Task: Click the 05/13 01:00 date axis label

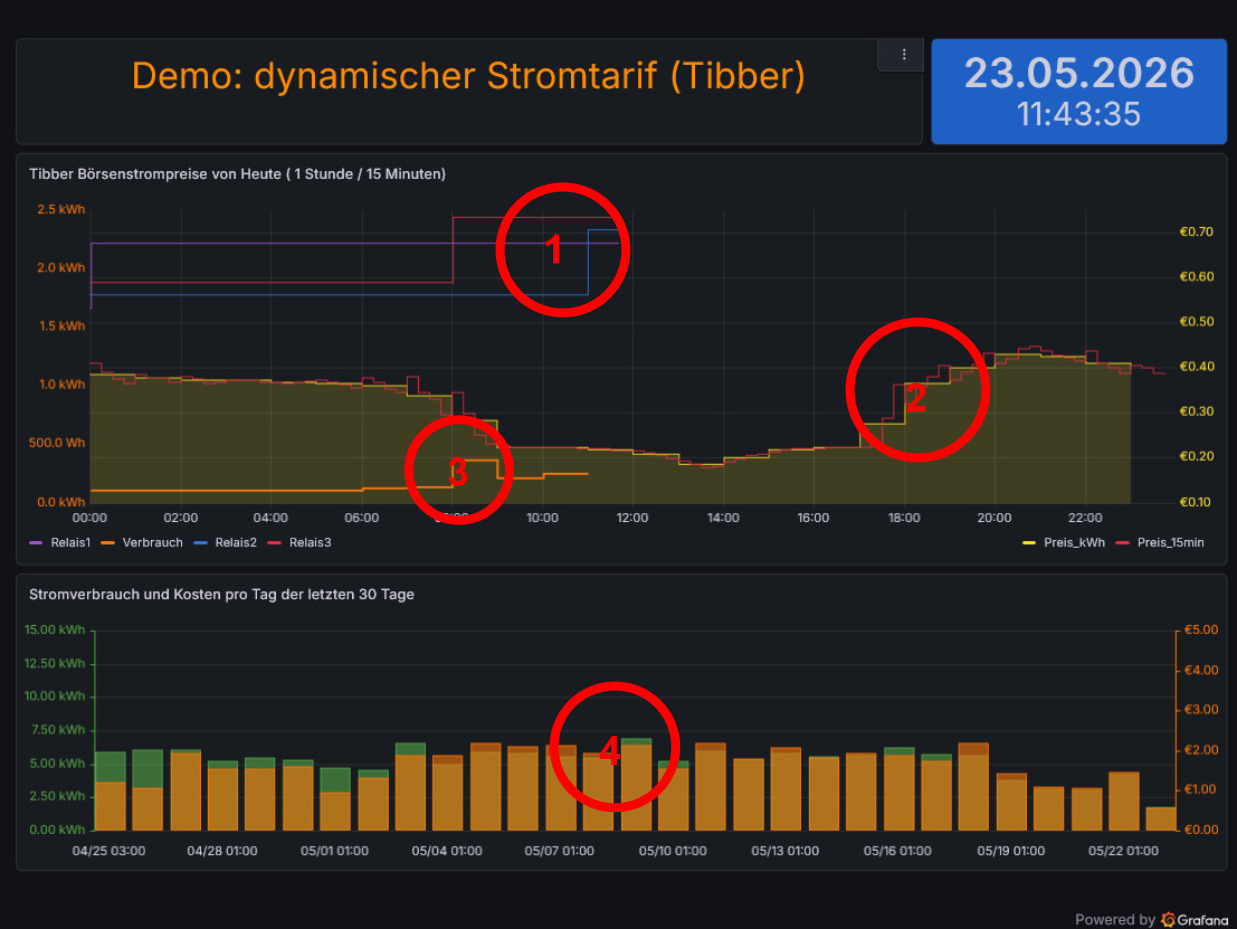Action: click(x=785, y=851)
